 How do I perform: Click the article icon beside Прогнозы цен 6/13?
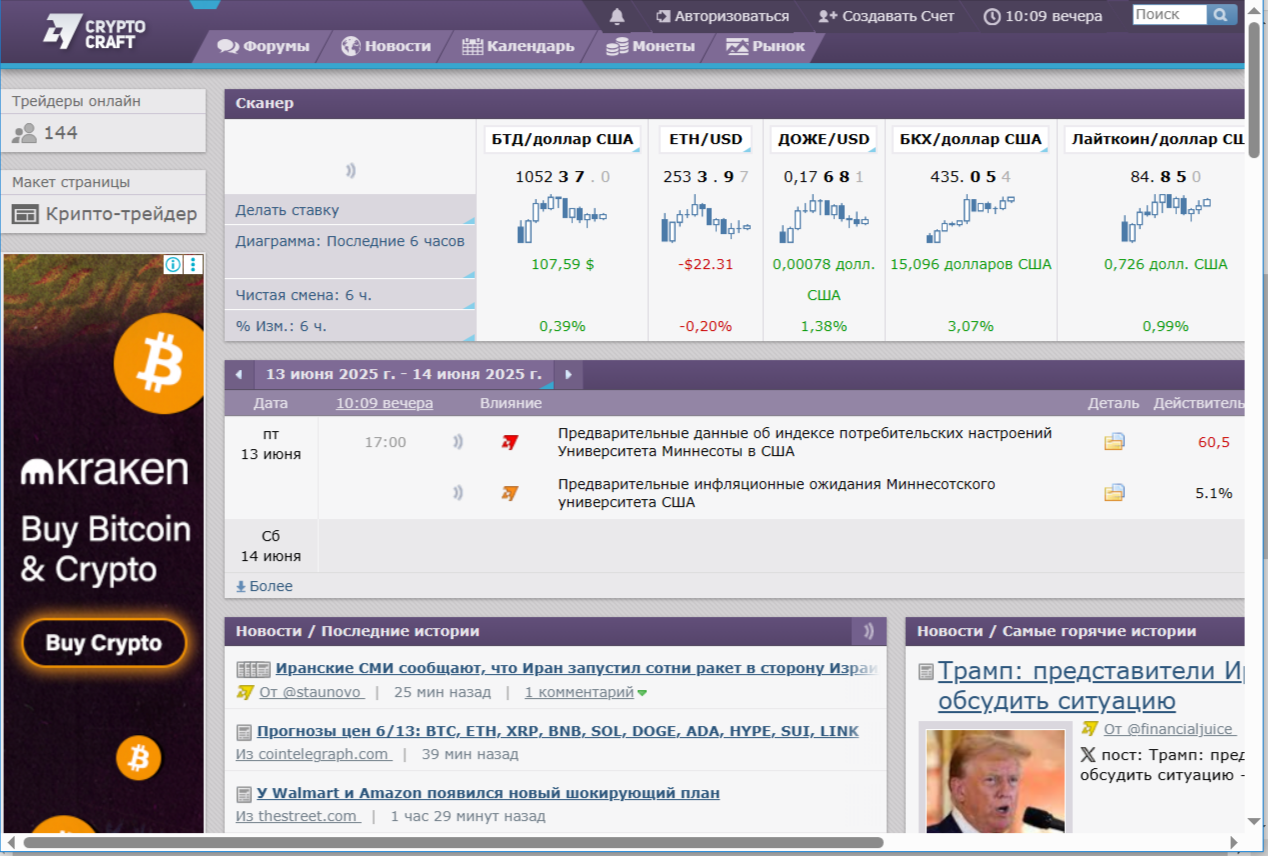(244, 732)
